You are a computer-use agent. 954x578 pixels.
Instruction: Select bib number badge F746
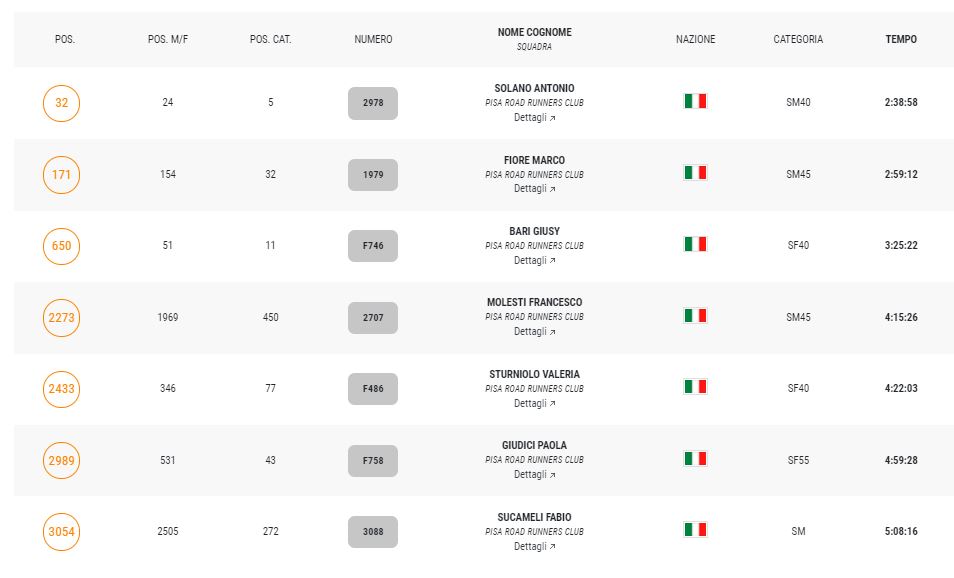(x=373, y=246)
